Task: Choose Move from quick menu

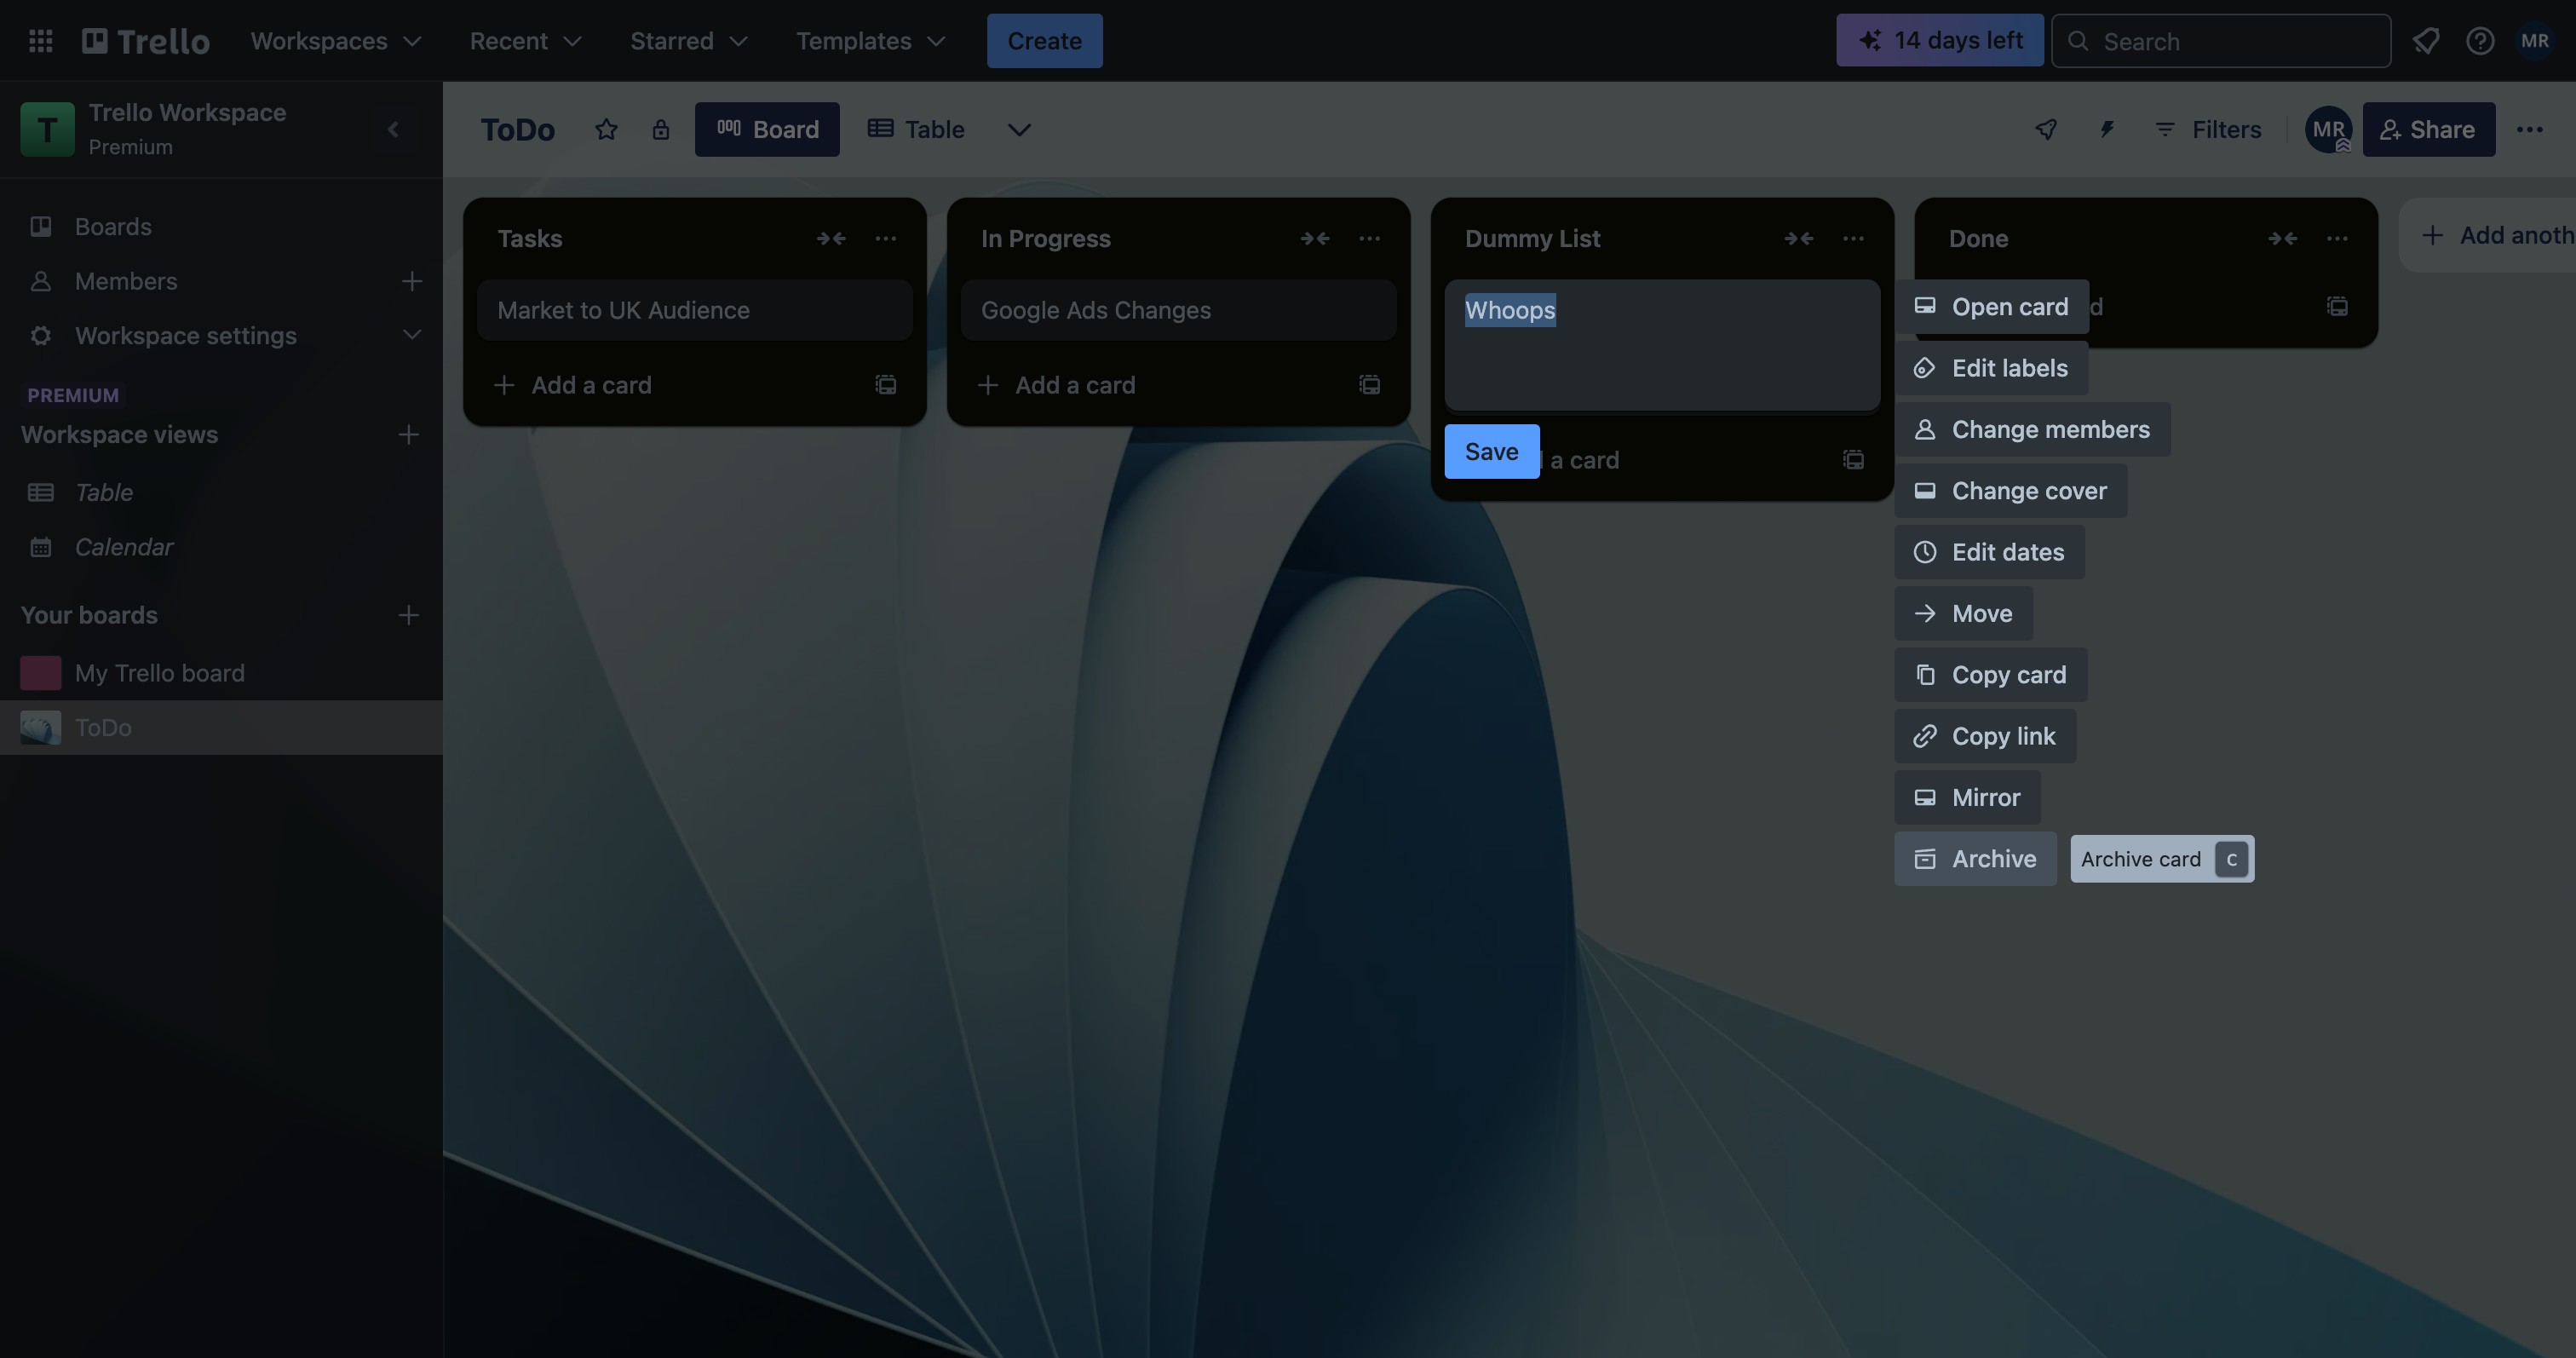Action: click(1964, 613)
